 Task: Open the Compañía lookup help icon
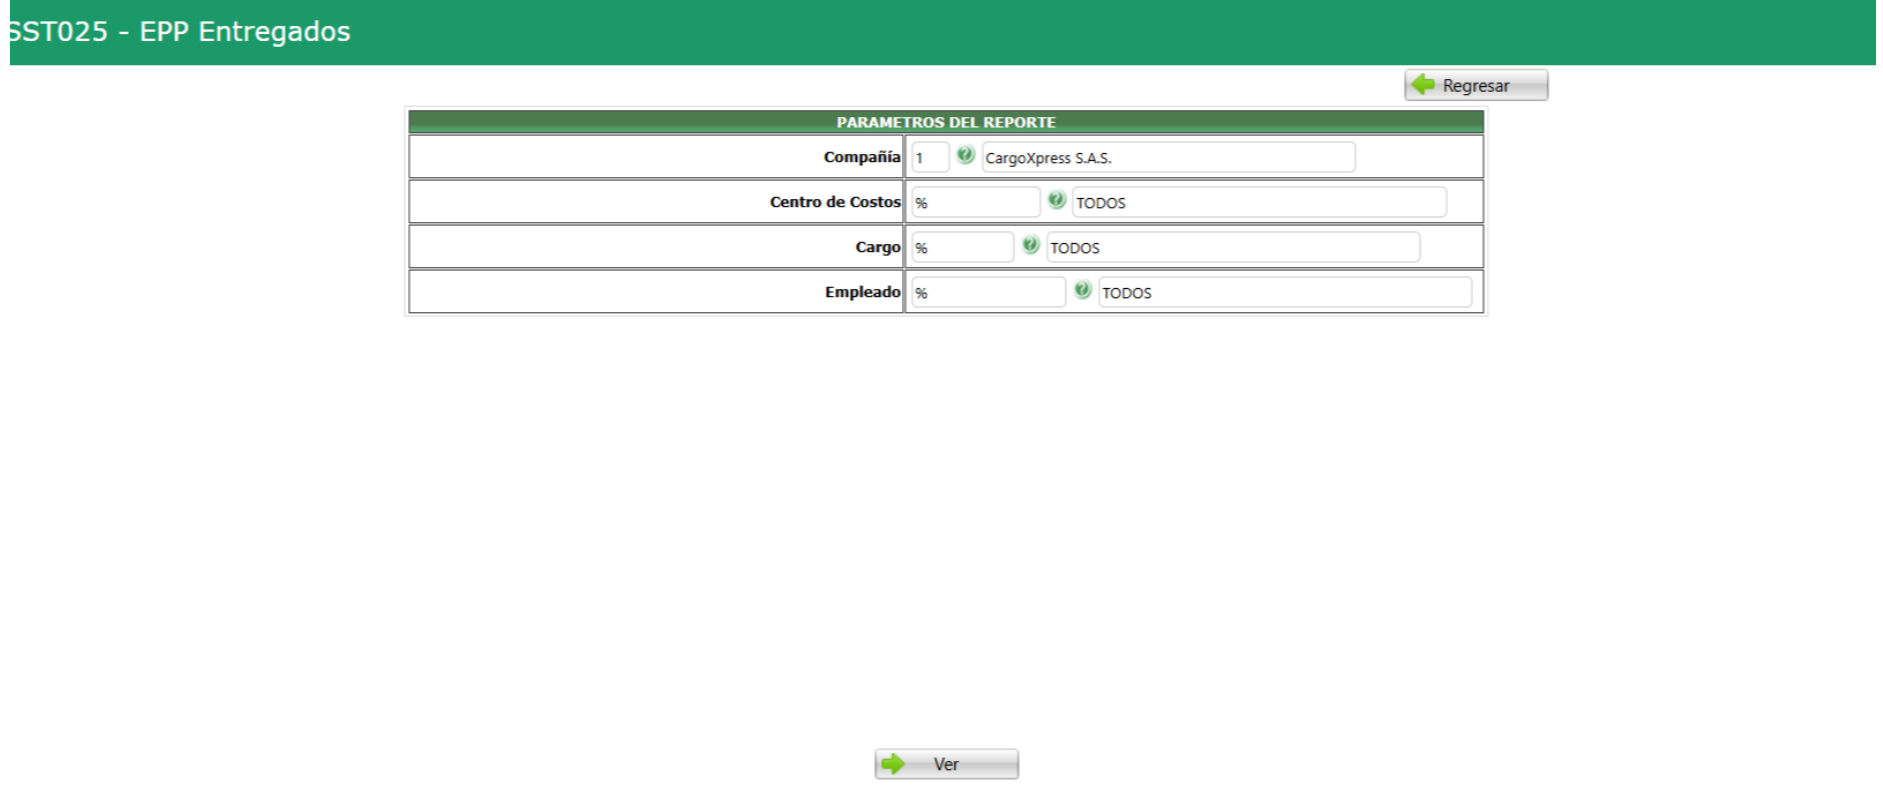pyautogui.click(x=965, y=155)
